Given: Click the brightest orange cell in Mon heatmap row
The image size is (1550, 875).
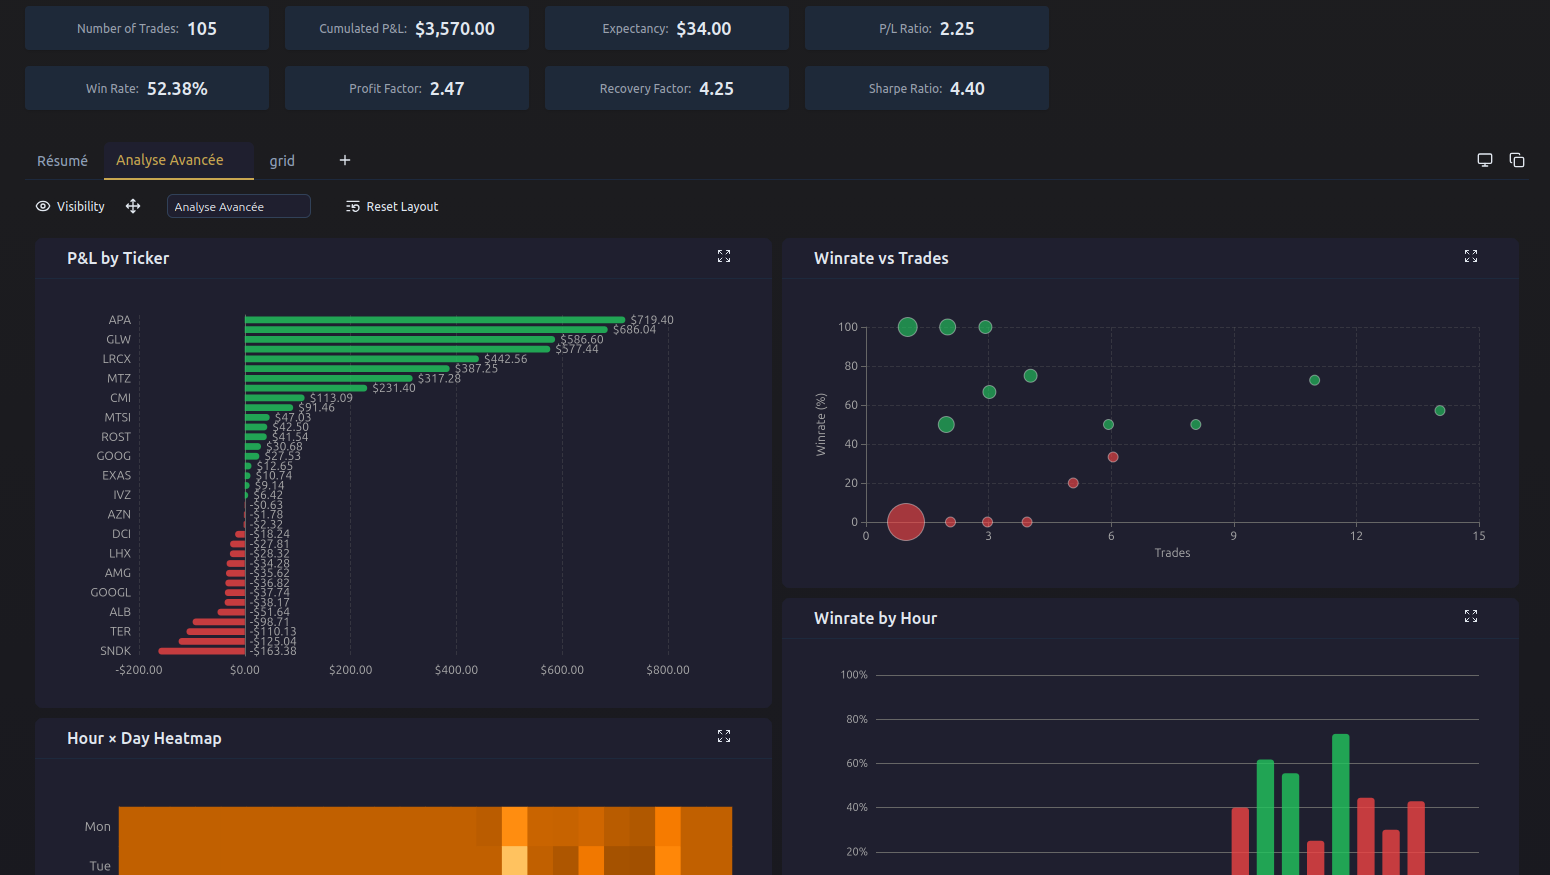Looking at the screenshot, I should [x=514, y=826].
